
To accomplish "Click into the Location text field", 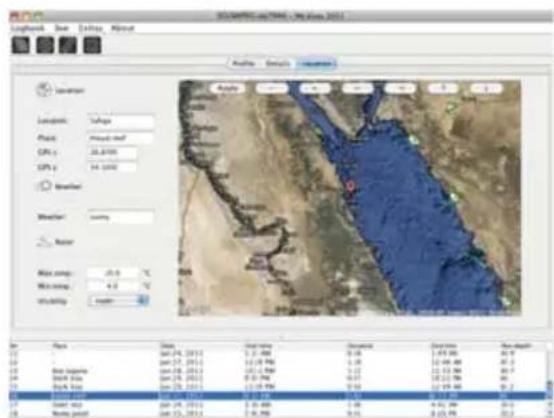I will [120, 121].
